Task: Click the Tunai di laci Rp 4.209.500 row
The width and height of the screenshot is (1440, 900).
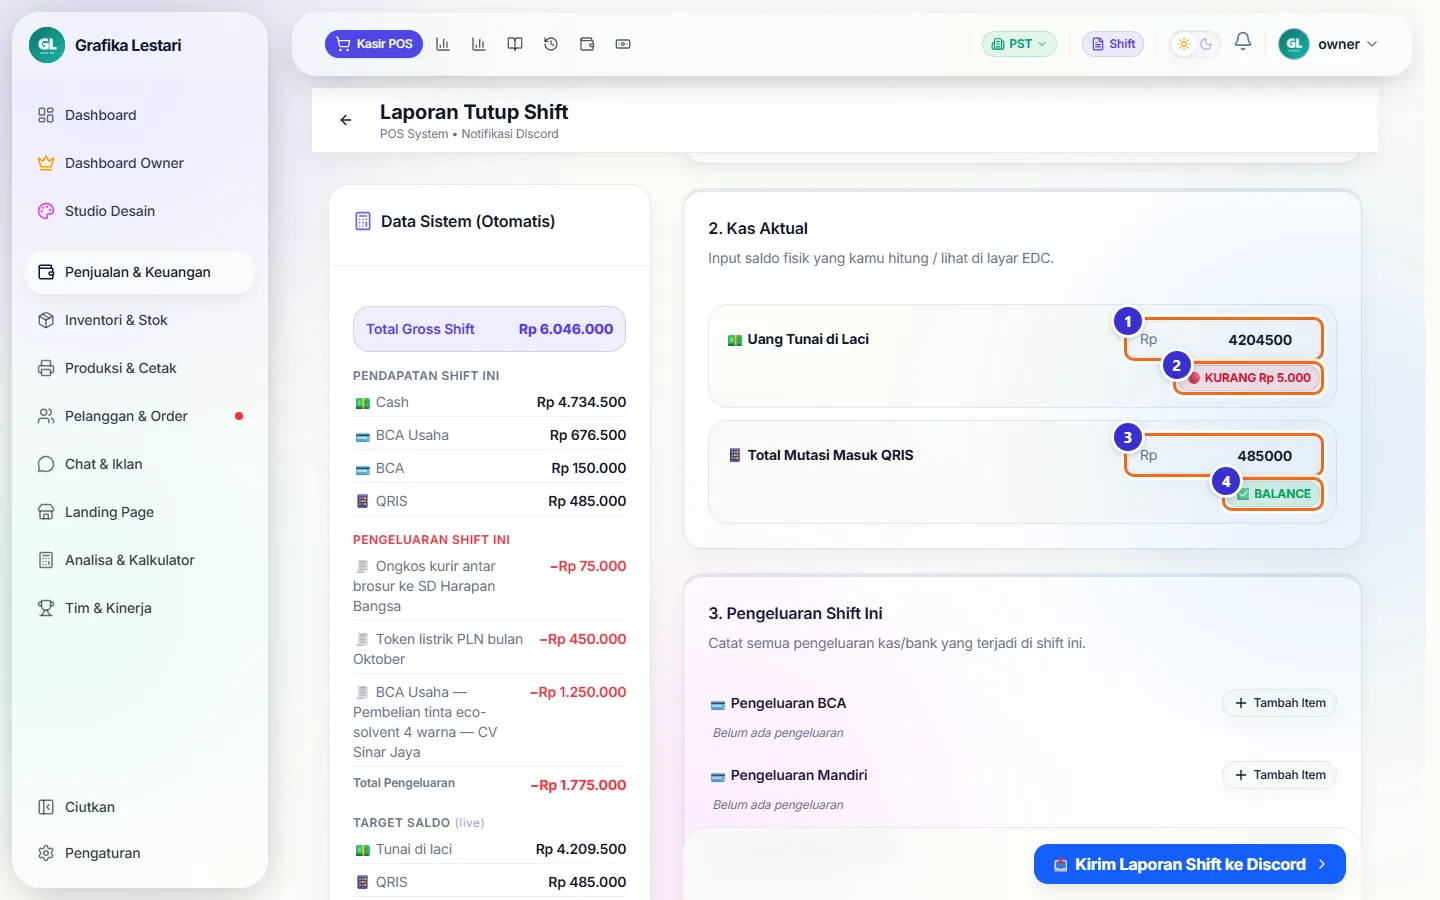Action: 489,849
